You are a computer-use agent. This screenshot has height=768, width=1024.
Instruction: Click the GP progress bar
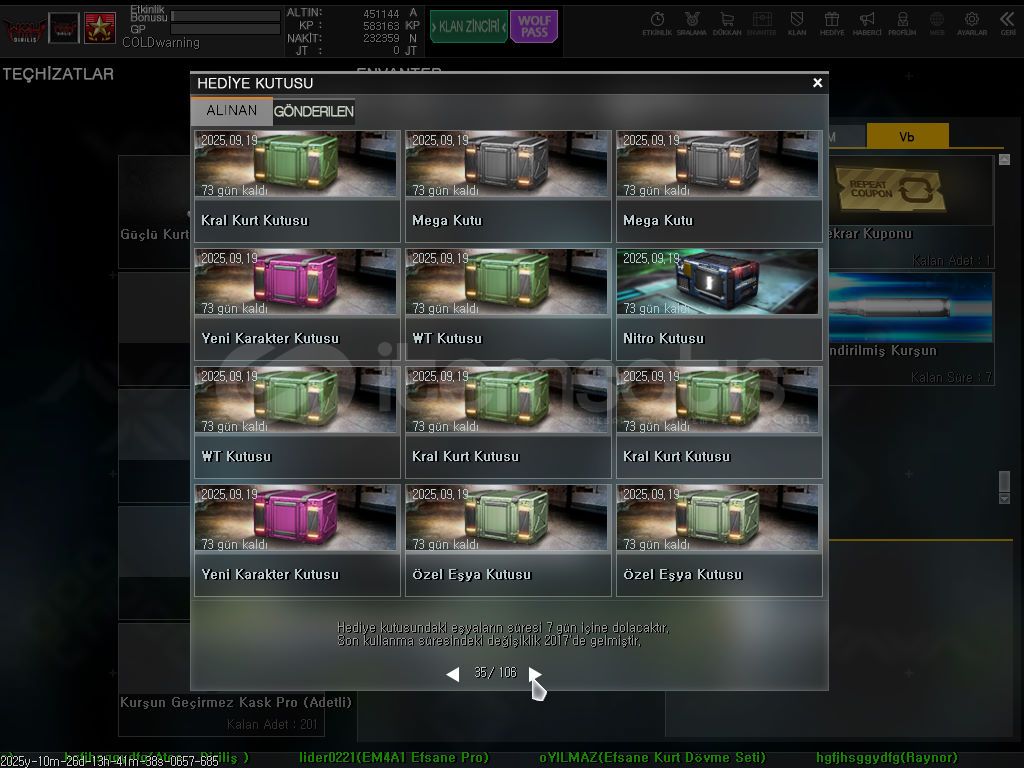point(225,29)
